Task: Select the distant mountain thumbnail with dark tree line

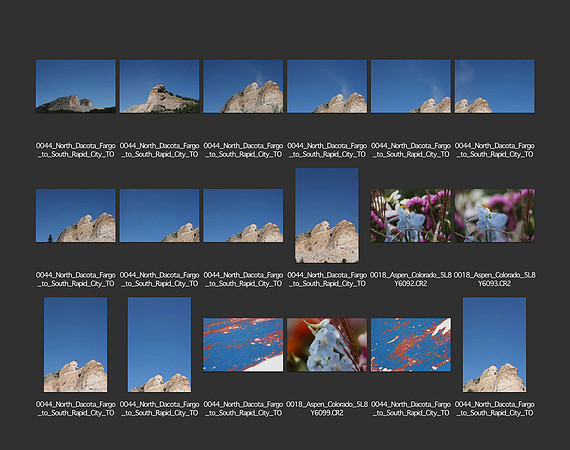Action: click(76, 86)
